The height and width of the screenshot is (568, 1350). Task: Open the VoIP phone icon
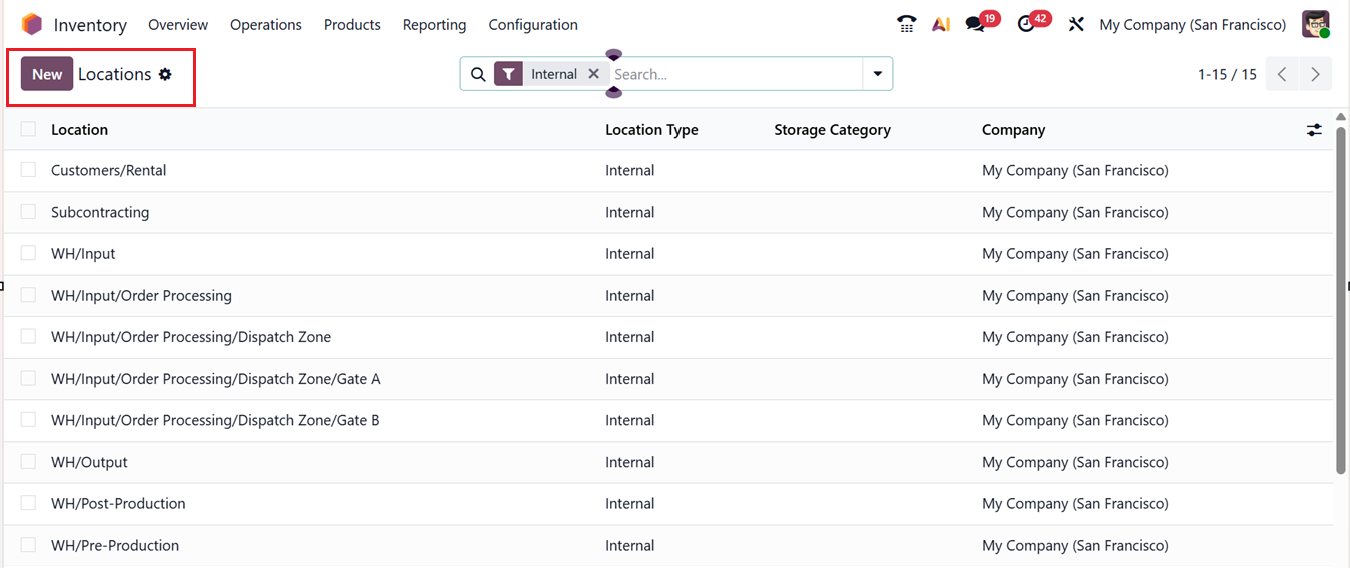point(907,24)
